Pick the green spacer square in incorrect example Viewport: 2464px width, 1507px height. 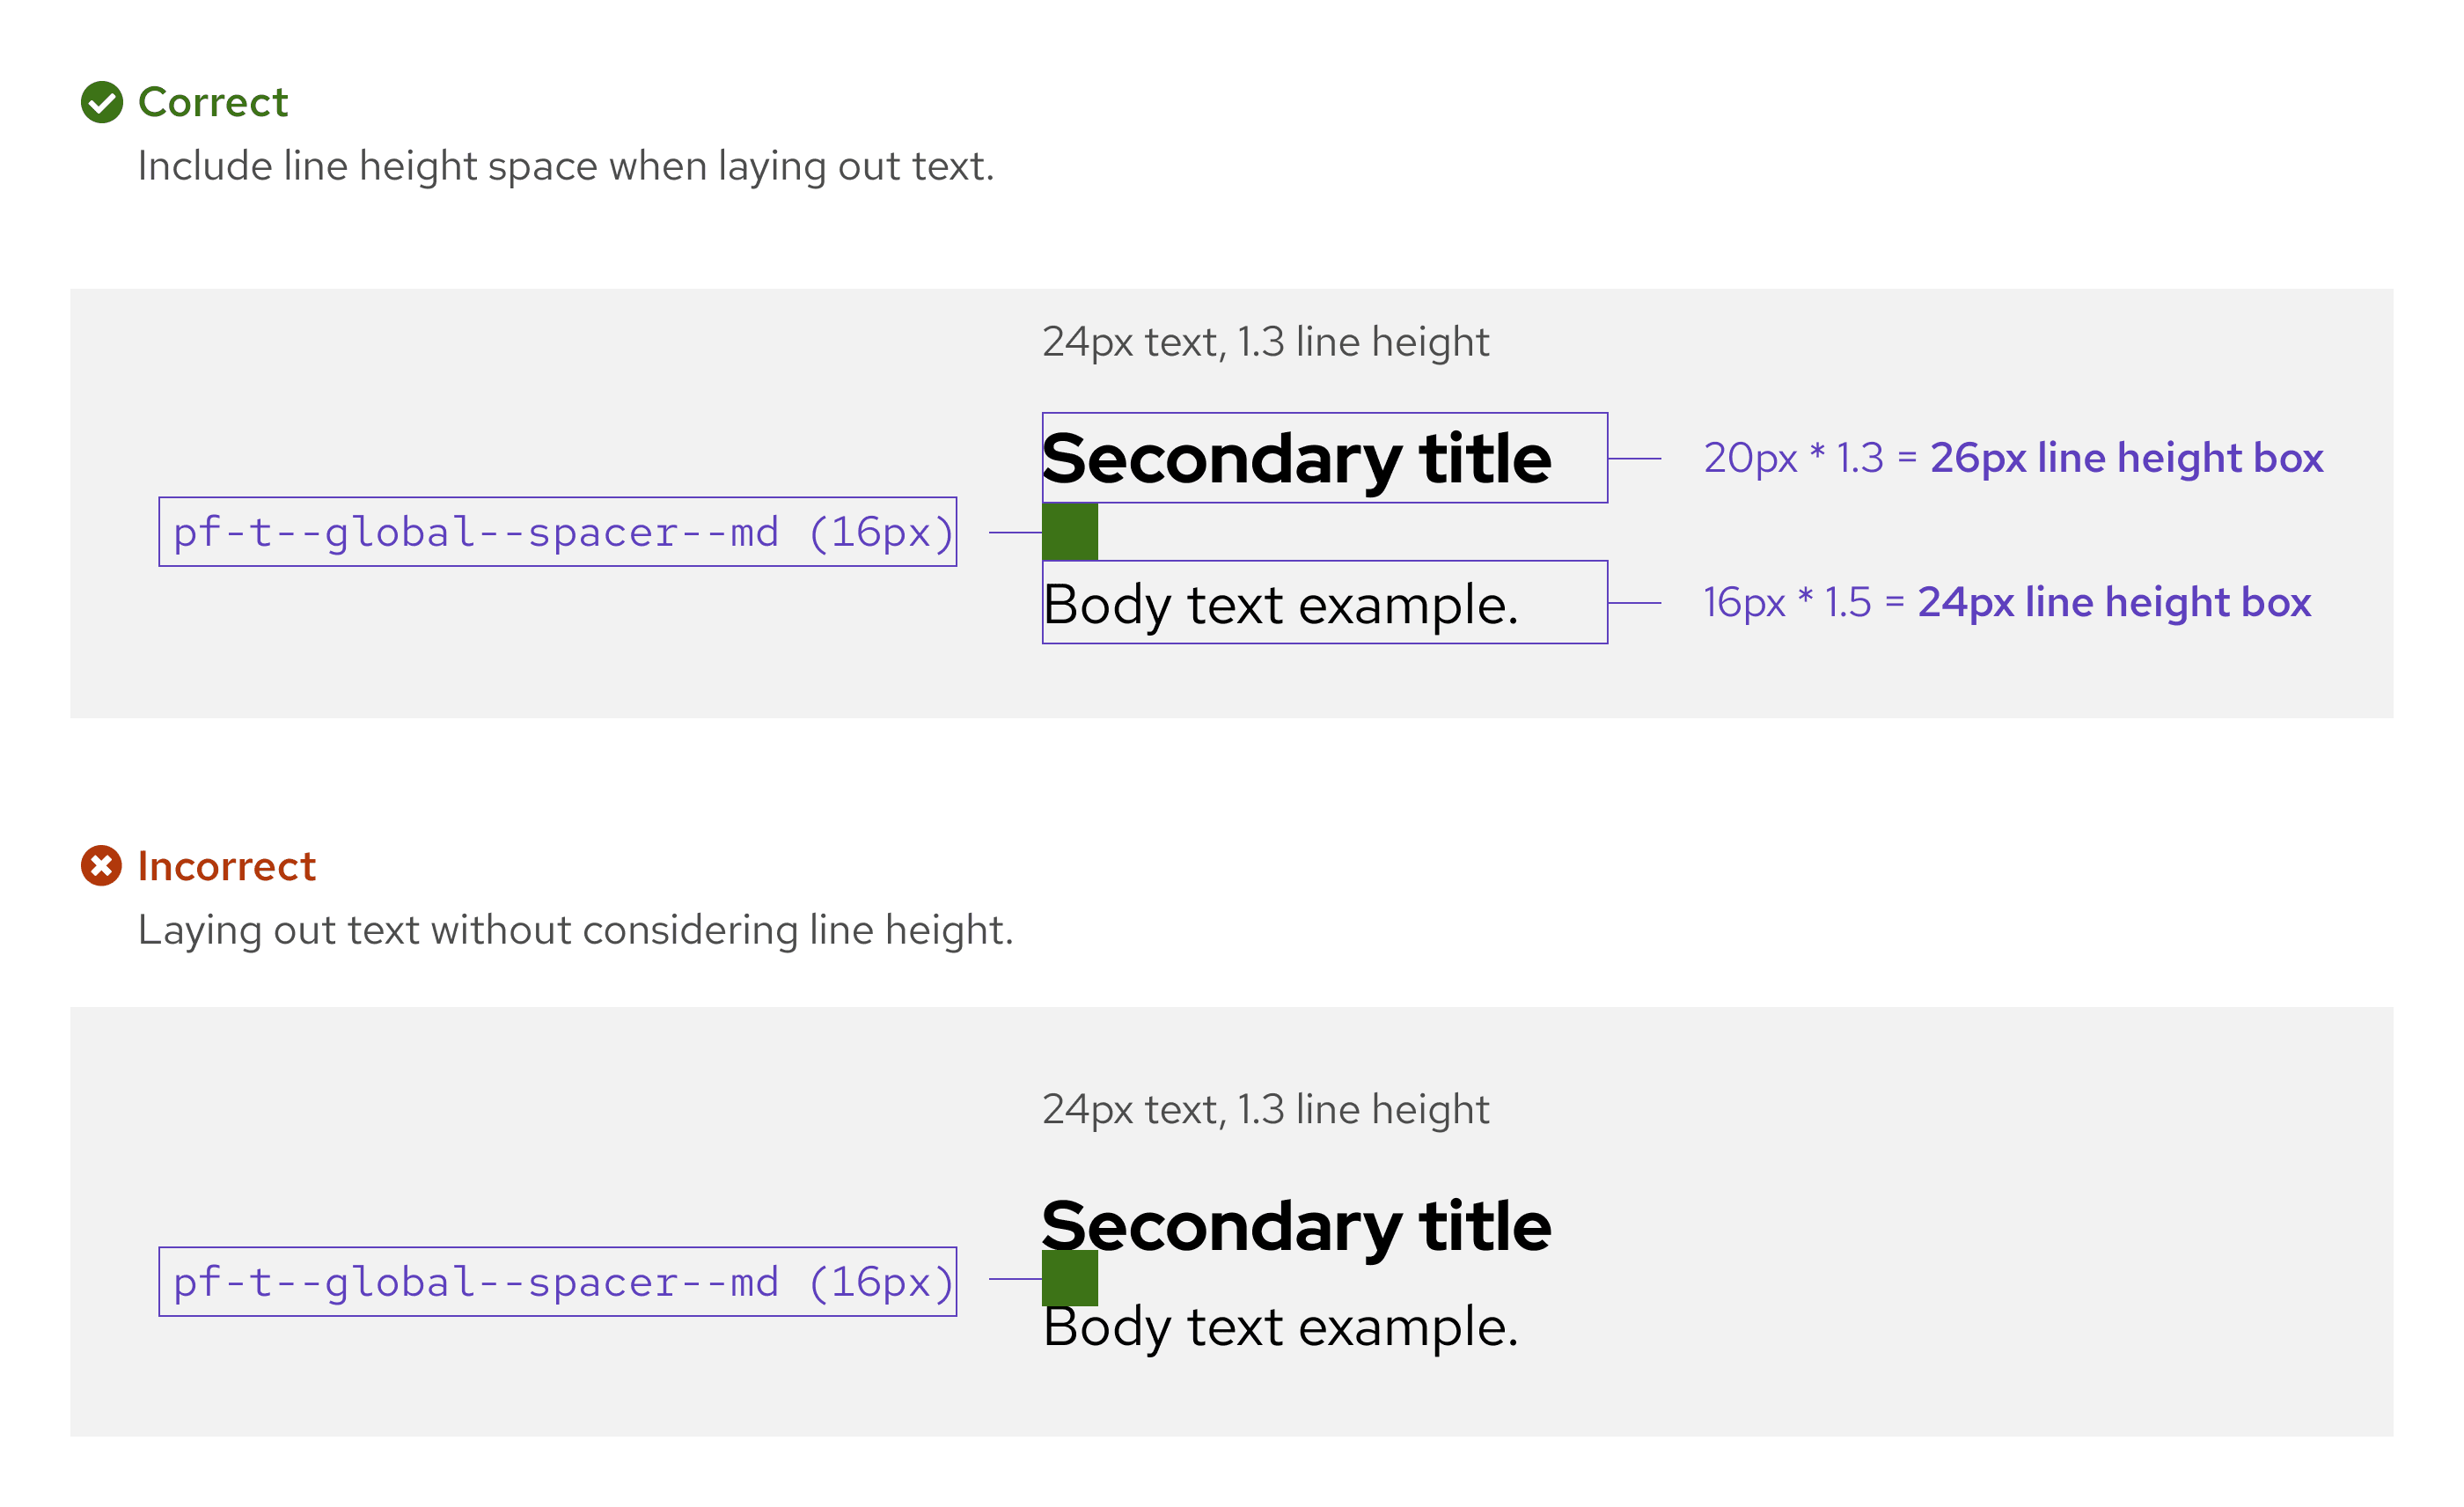click(1069, 1277)
